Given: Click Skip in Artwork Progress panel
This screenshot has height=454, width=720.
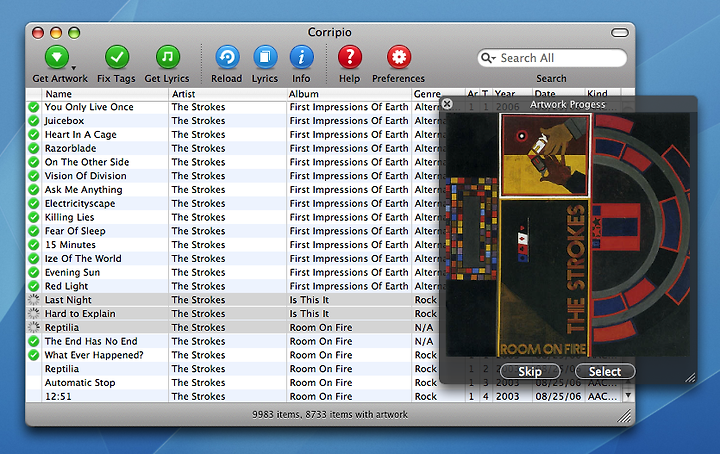Looking at the screenshot, I should [x=530, y=372].
